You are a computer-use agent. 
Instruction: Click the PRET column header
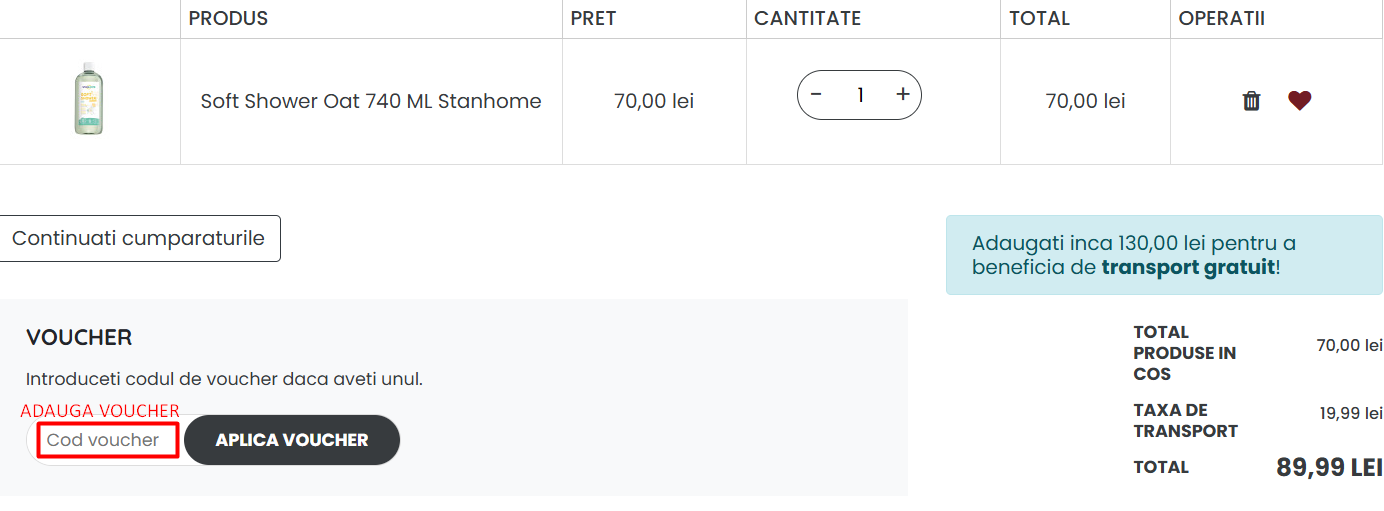point(593,18)
